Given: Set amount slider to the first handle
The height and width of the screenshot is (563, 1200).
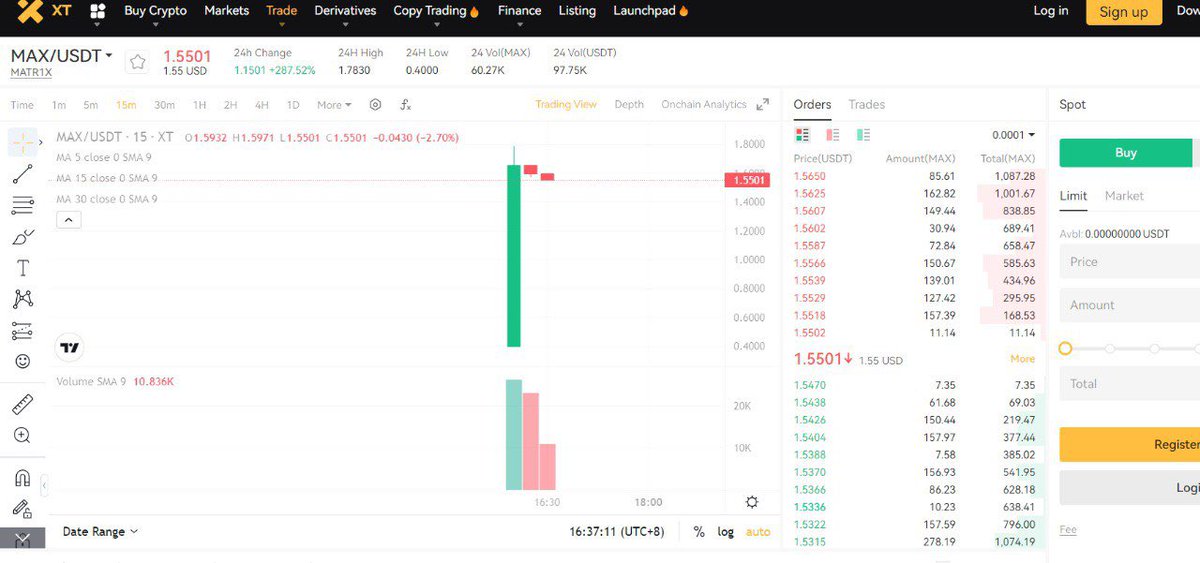Looking at the screenshot, I should point(1065,348).
